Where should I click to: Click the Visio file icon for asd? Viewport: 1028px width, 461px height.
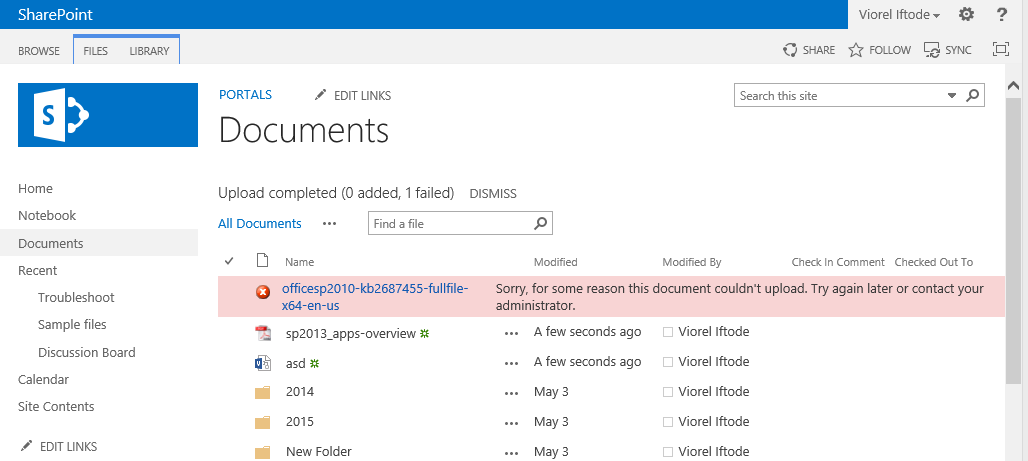[x=263, y=363]
